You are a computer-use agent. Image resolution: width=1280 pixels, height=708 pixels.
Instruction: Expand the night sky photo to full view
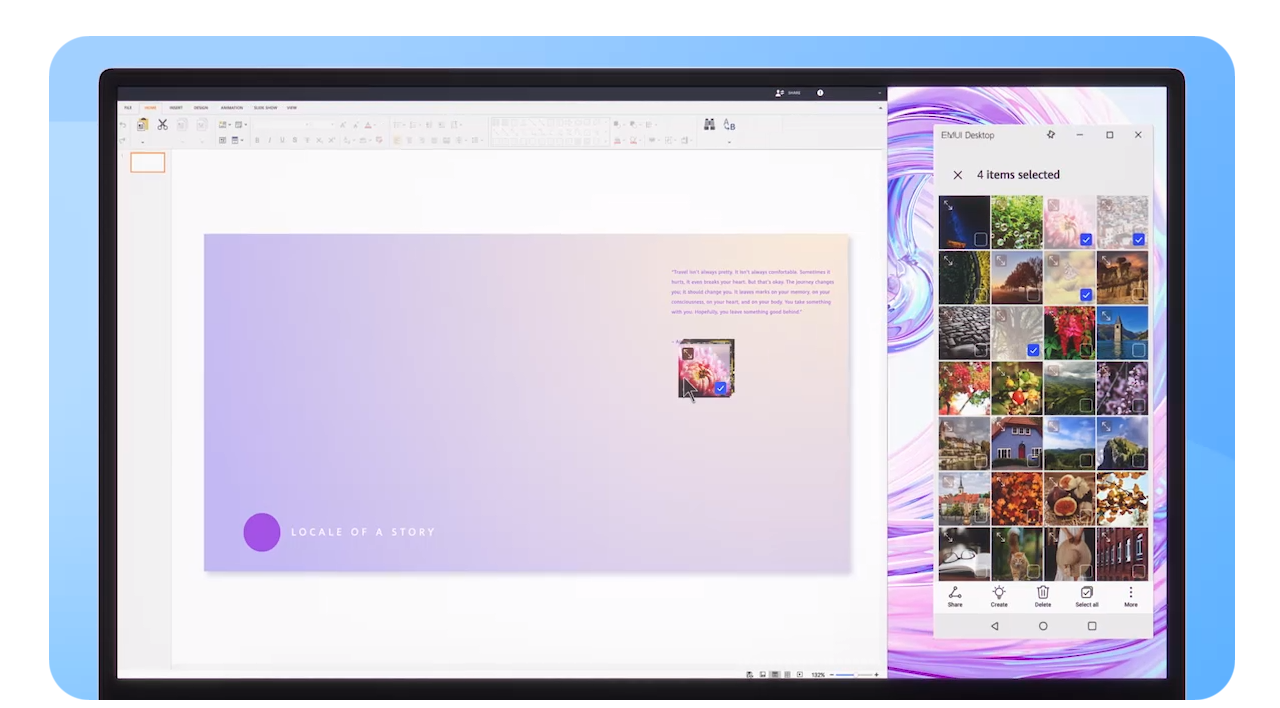coord(948,205)
